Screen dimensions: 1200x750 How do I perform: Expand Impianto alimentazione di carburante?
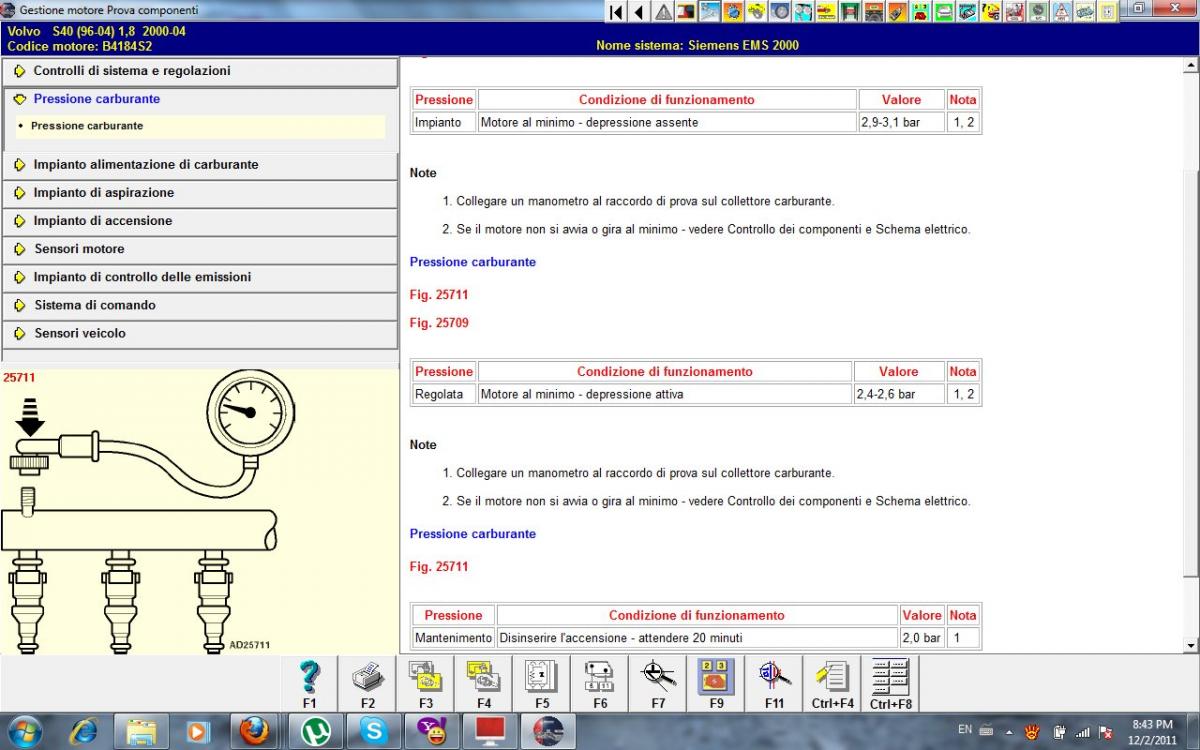(200, 165)
